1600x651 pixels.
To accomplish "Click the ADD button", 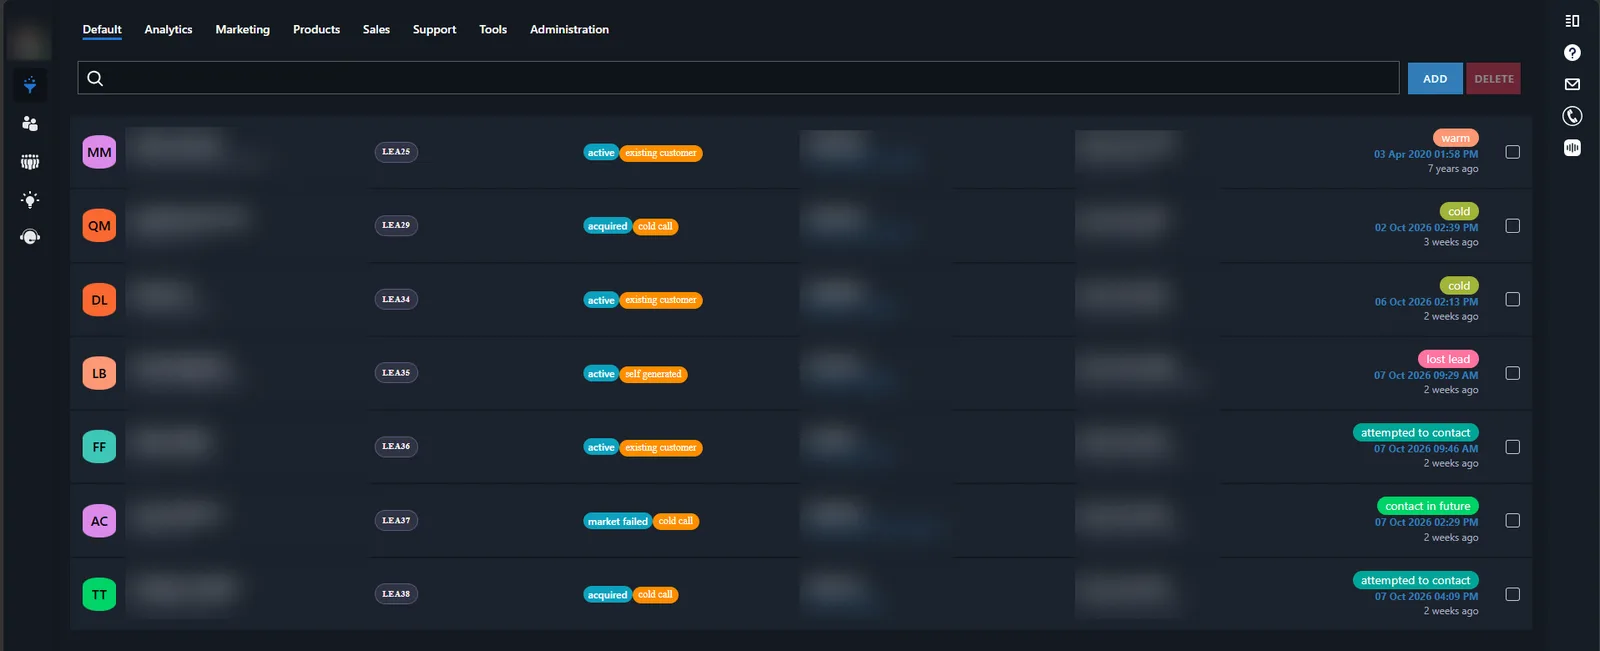I will [1435, 78].
